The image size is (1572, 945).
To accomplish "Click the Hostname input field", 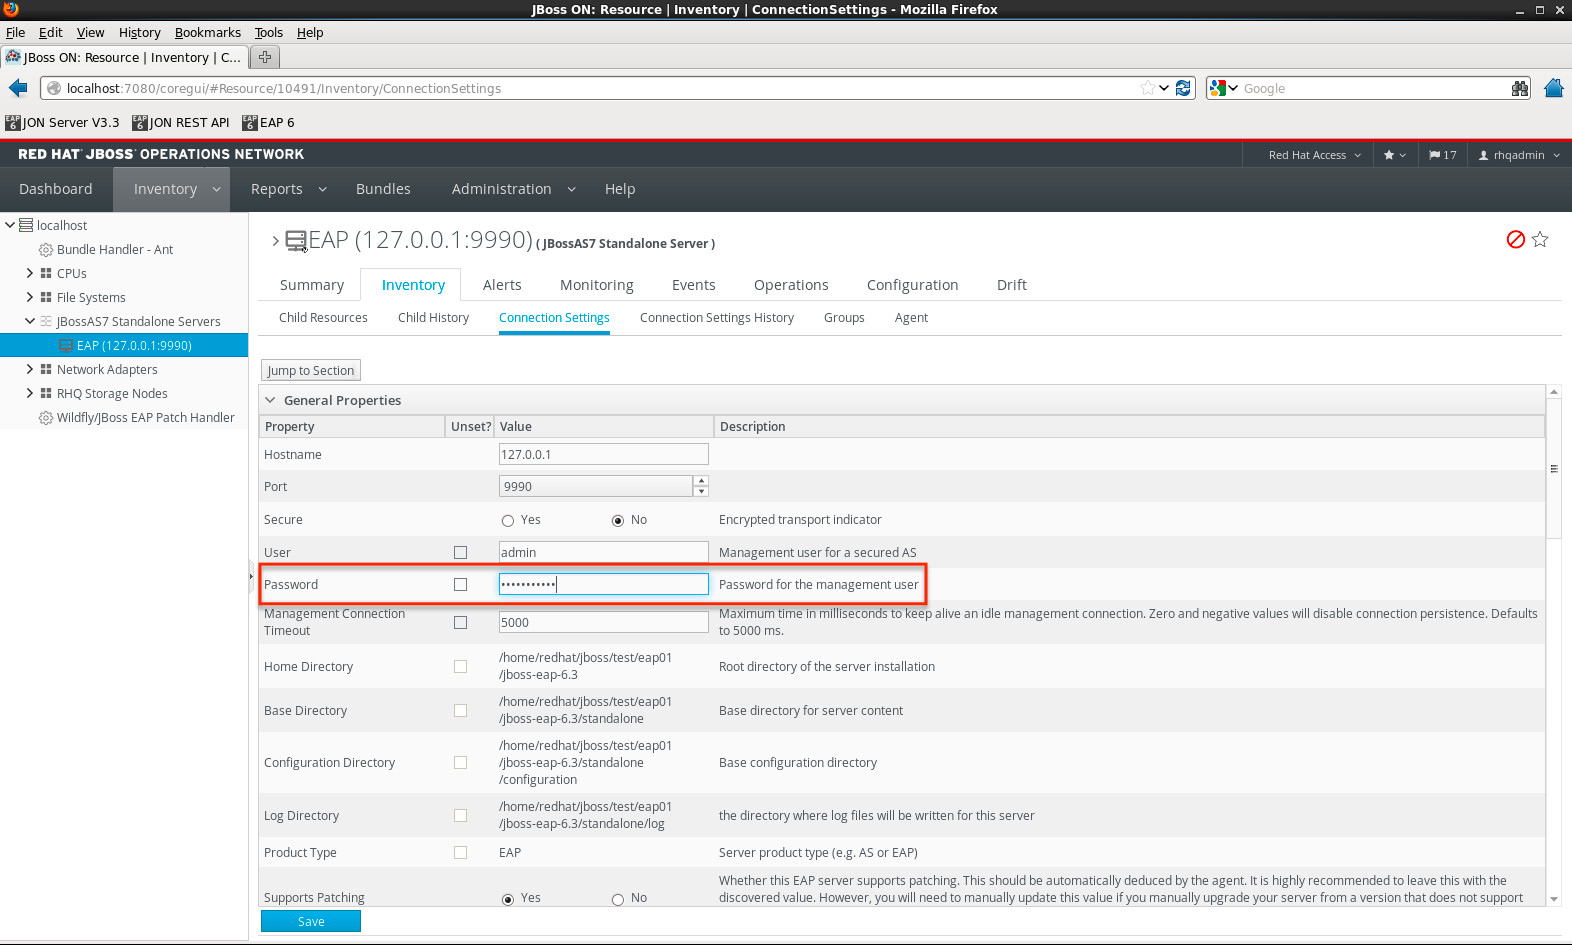I will pyautogui.click(x=604, y=454).
